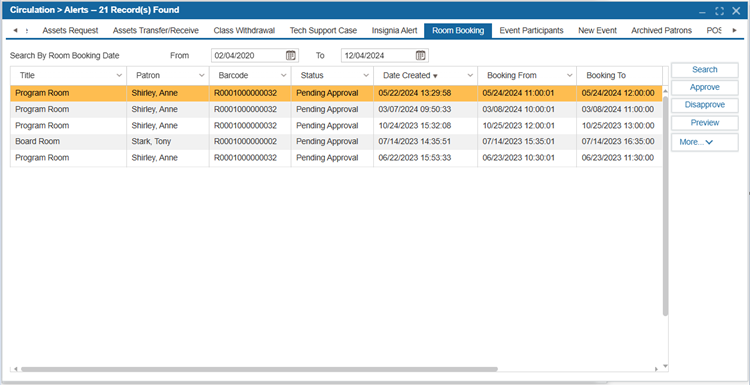Sort by the Status column header
Viewport: 750px width, 385px height.
click(312, 76)
